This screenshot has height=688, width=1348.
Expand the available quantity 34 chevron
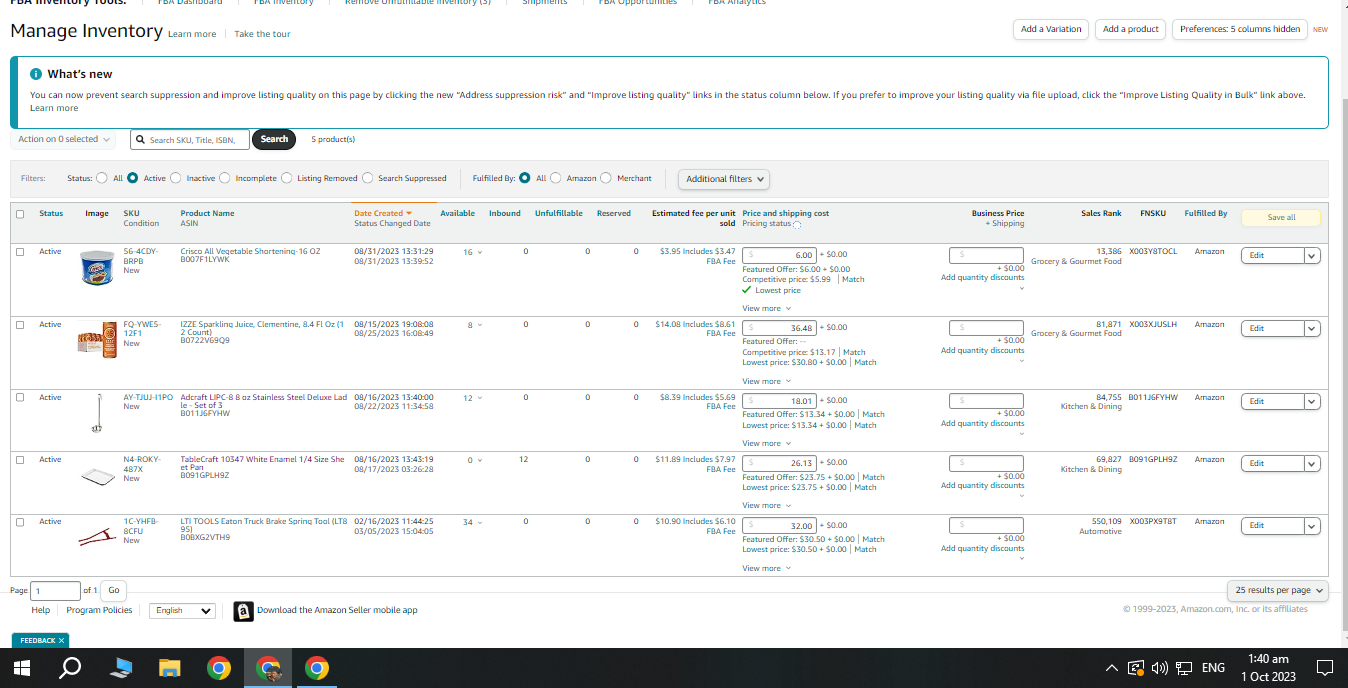click(480, 523)
